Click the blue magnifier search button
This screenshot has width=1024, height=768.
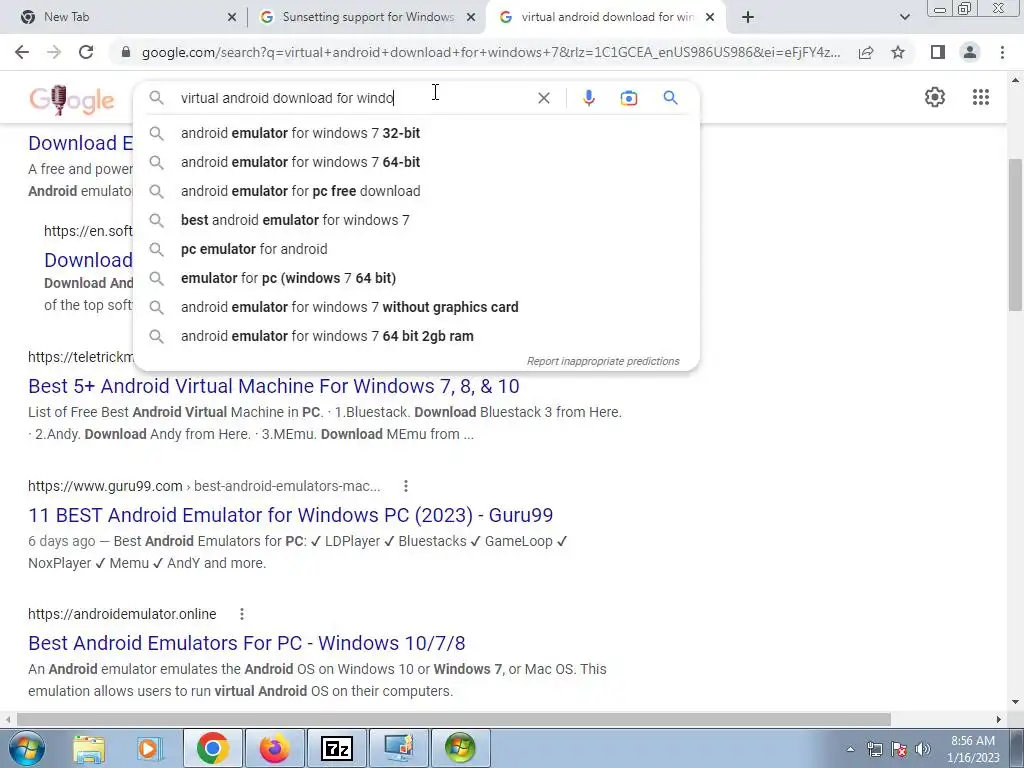coord(670,98)
